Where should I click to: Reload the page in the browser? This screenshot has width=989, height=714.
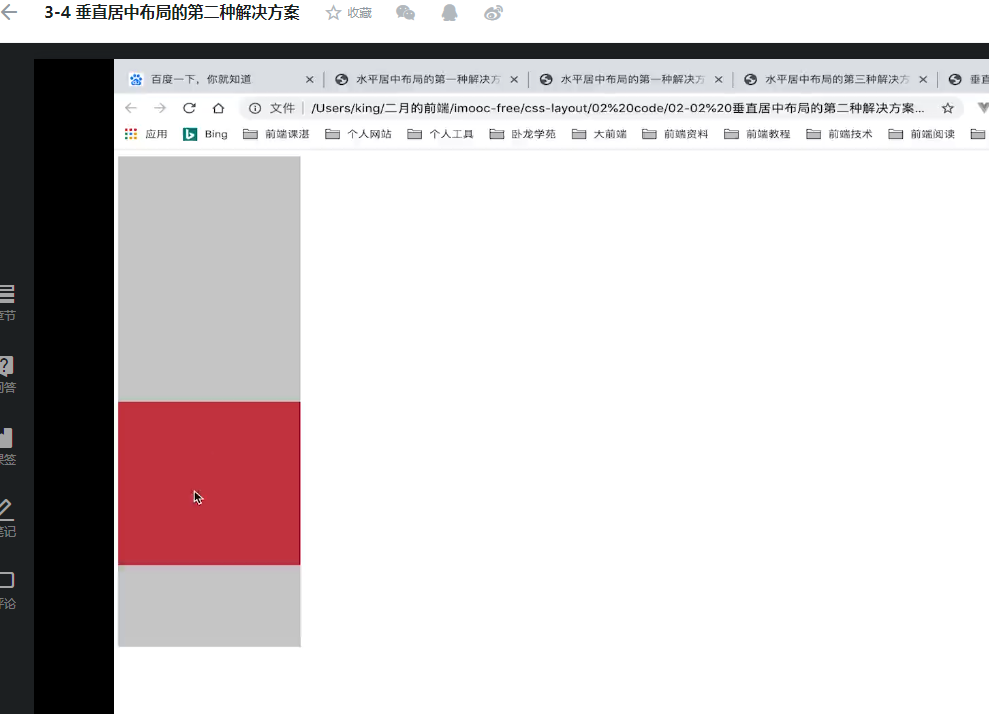coord(189,108)
